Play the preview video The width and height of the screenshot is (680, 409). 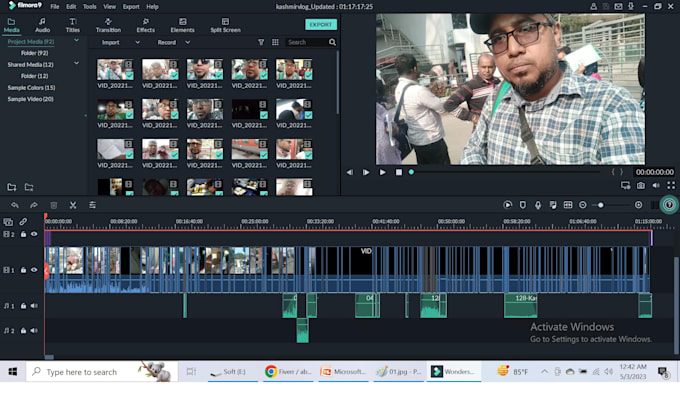(382, 172)
